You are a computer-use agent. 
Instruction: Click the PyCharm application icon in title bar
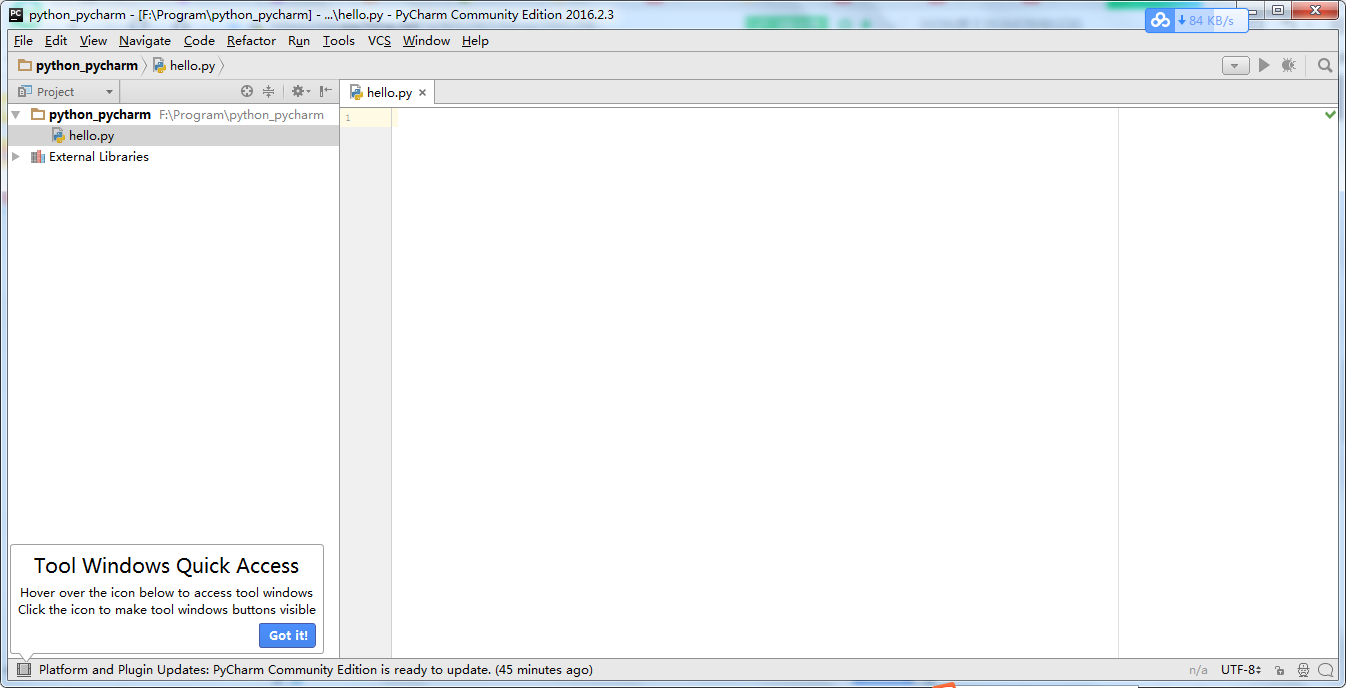[16, 15]
